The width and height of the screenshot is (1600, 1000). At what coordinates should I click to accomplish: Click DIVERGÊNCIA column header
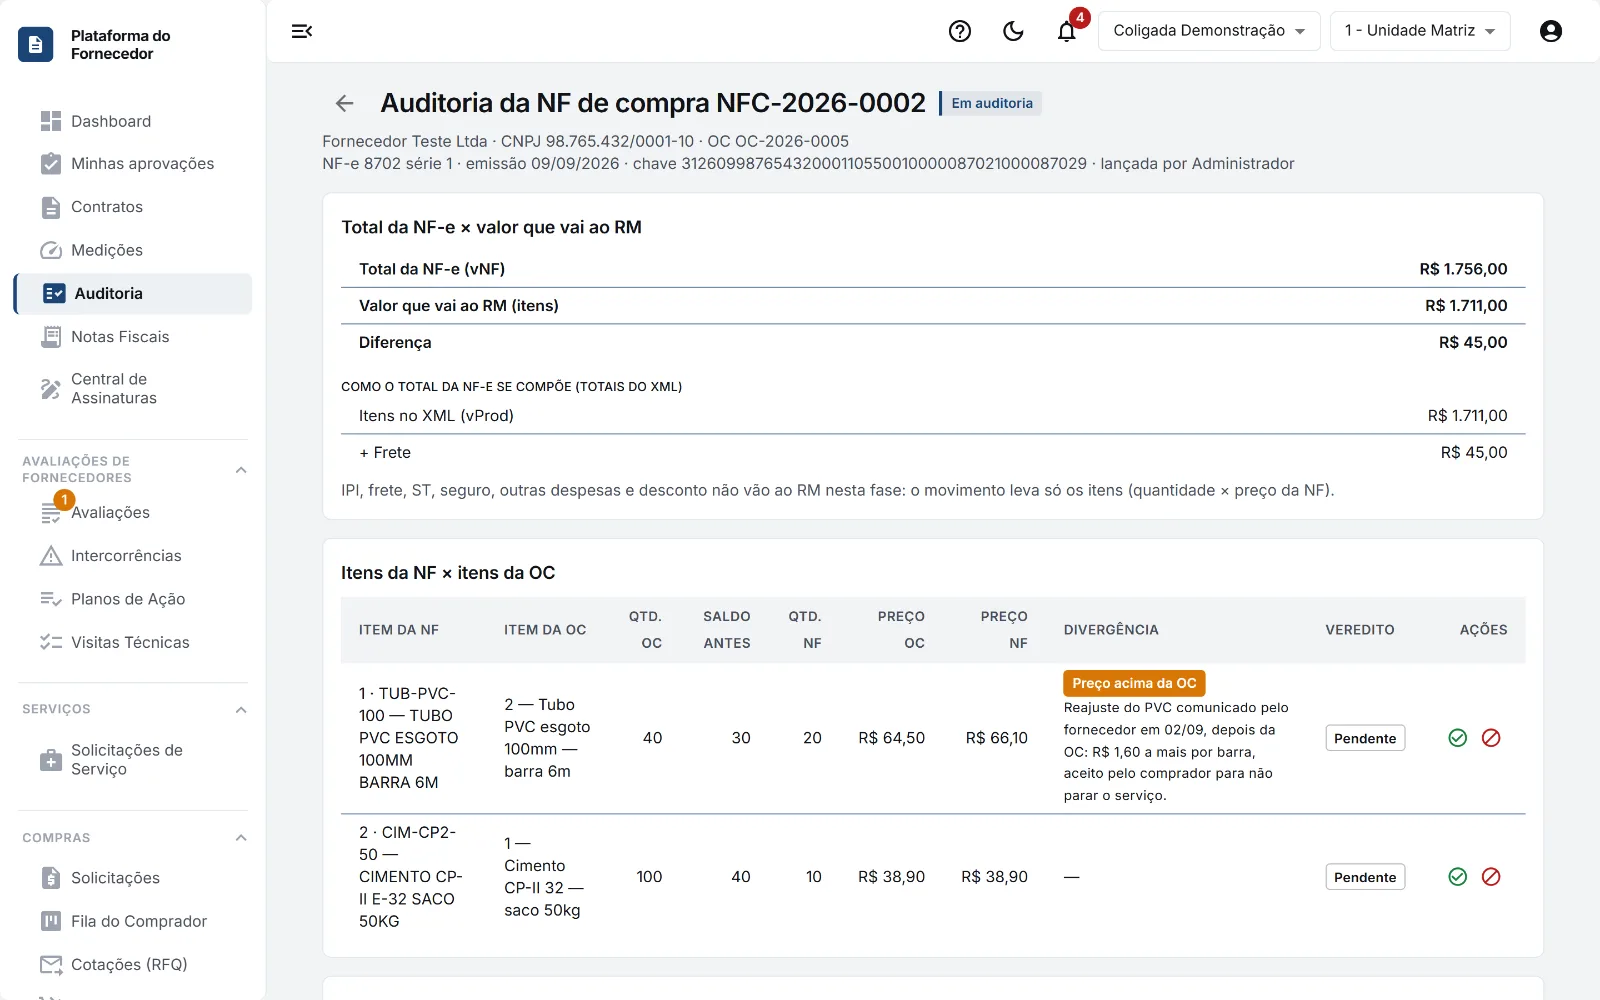pyautogui.click(x=1111, y=630)
